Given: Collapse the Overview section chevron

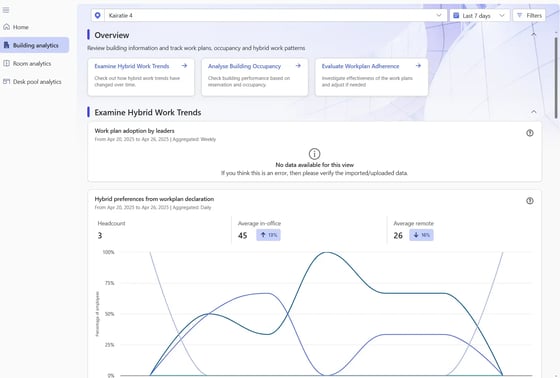Looking at the screenshot, I should (x=534, y=35).
